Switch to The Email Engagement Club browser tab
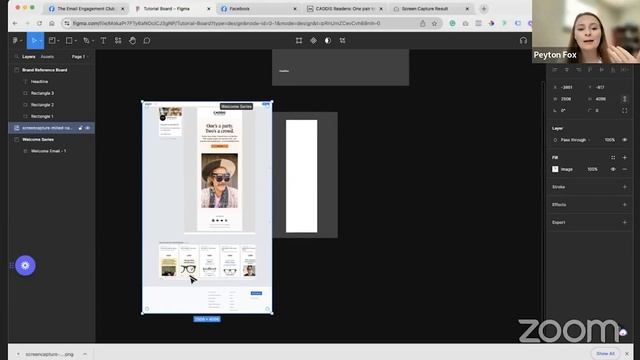The height and width of the screenshot is (360, 640). click(85, 9)
